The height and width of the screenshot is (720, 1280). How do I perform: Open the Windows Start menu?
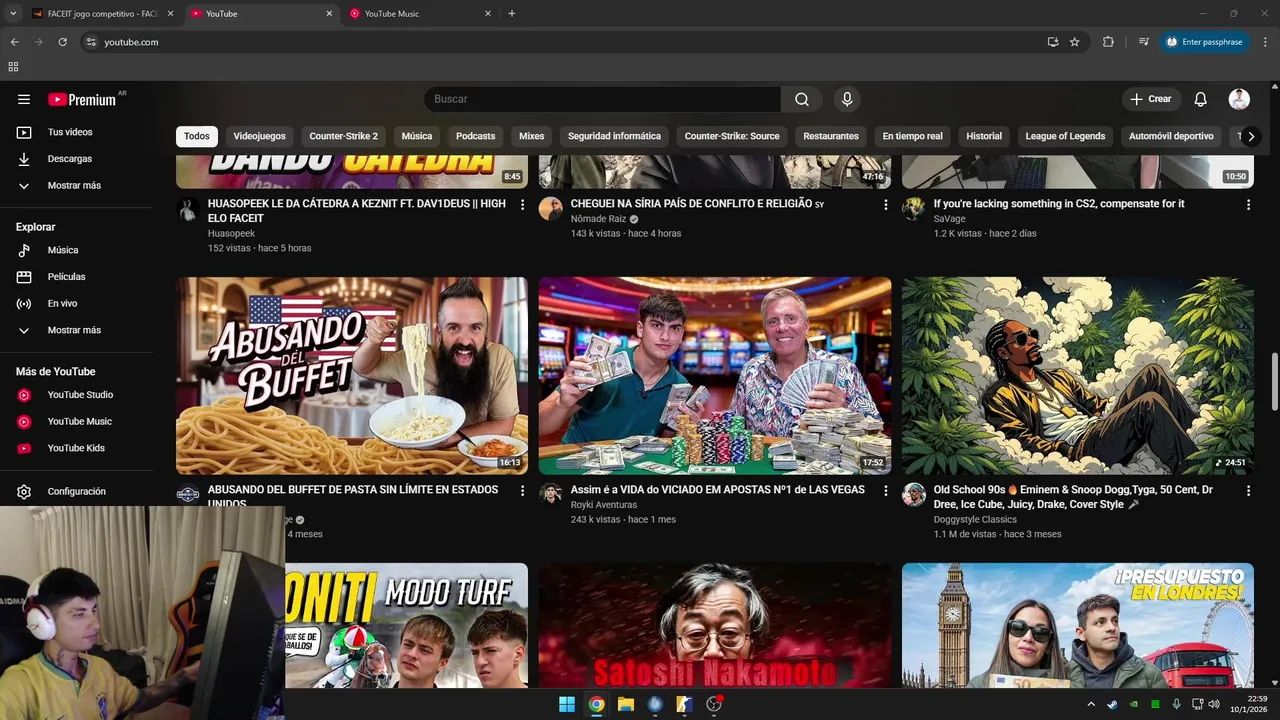(567, 704)
